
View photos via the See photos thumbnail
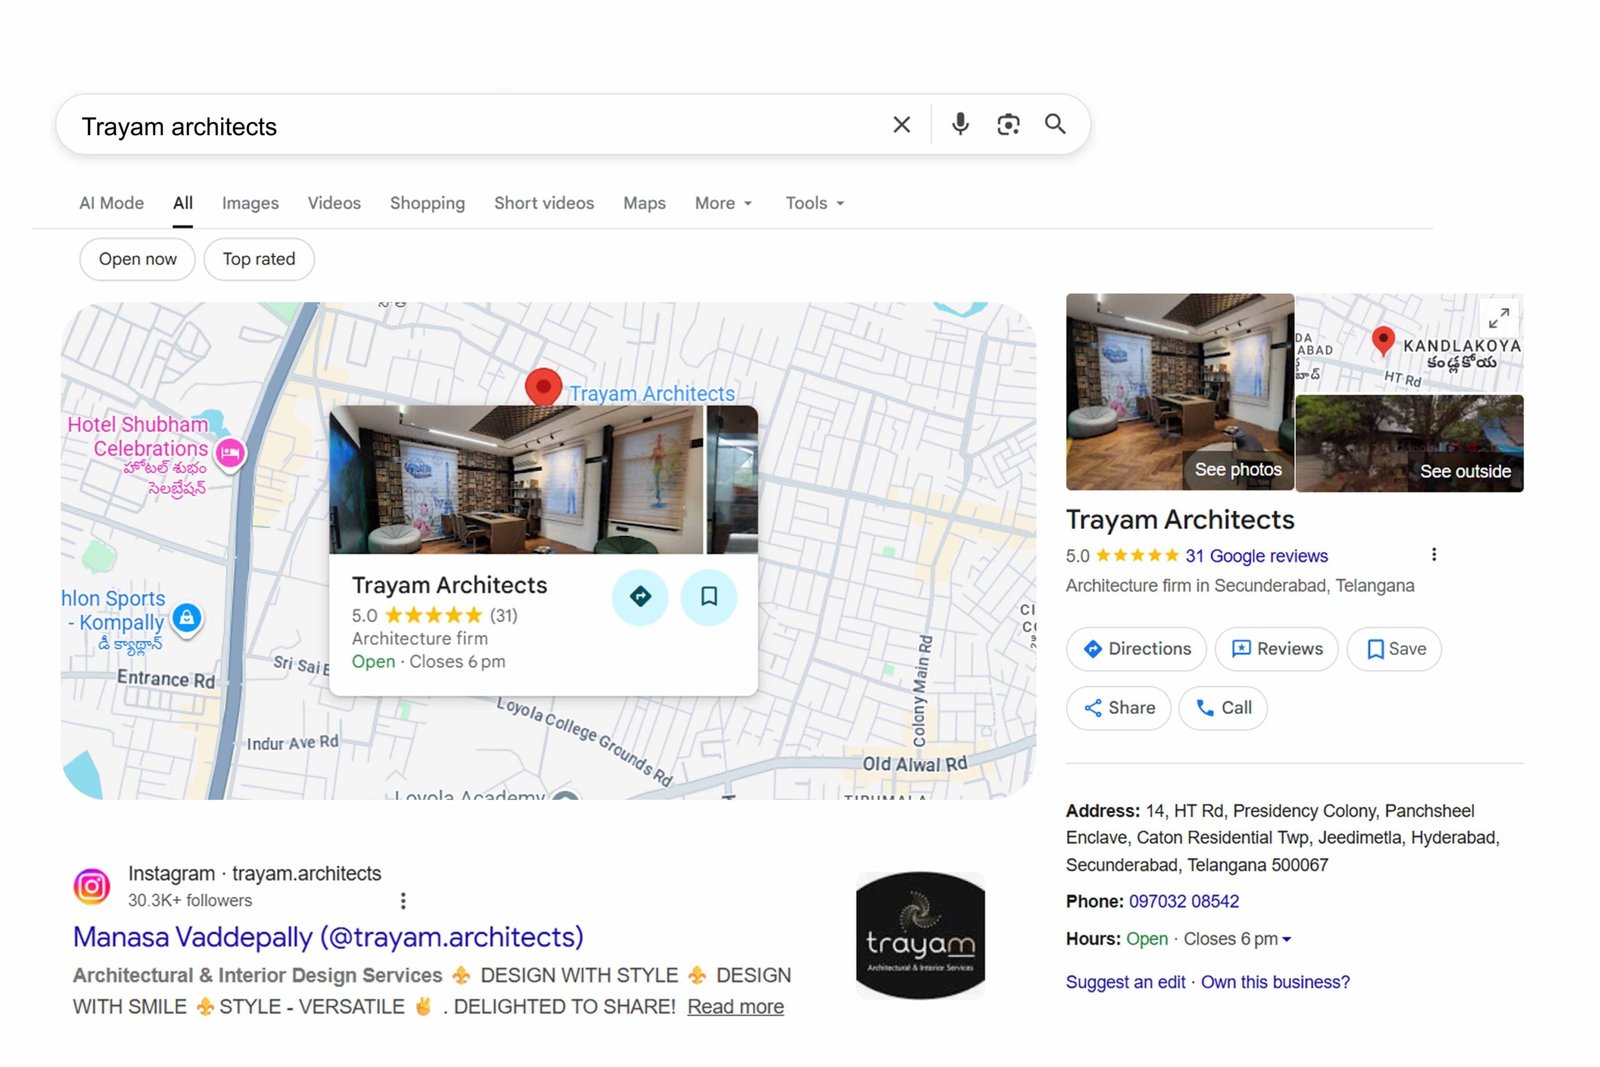(x=1237, y=469)
